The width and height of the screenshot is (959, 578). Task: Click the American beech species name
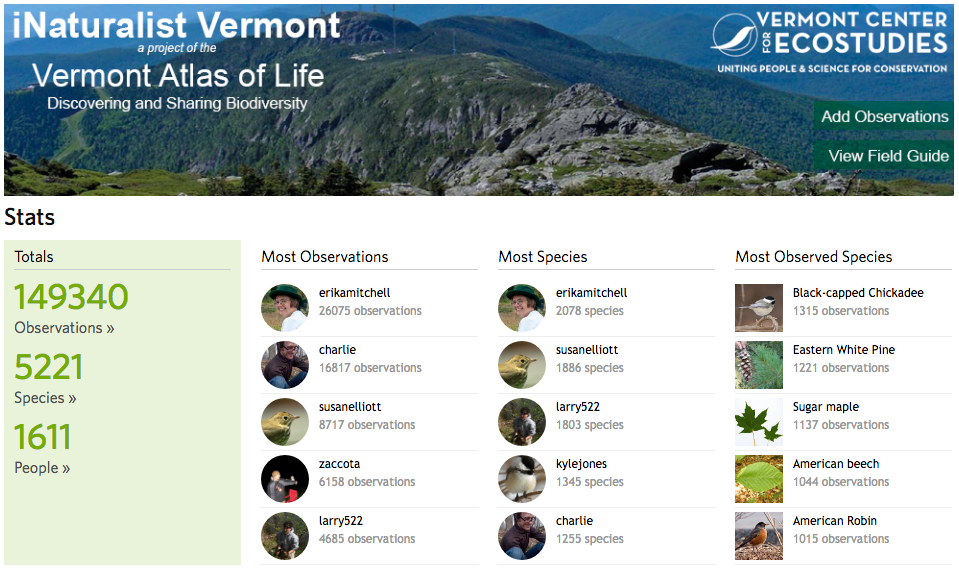click(835, 464)
